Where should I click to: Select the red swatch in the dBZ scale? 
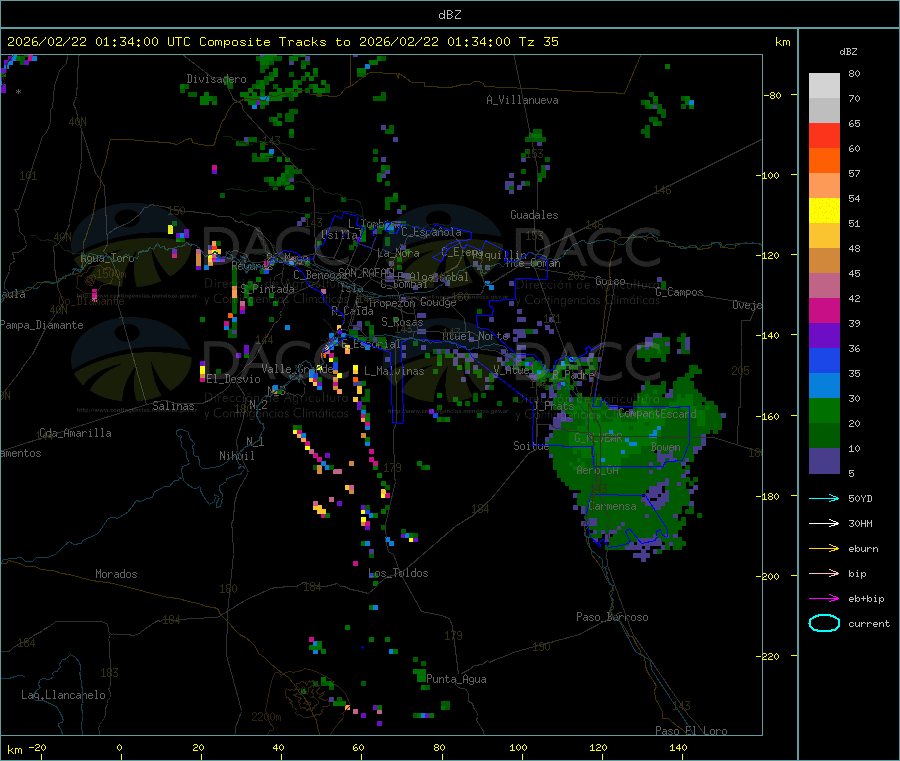pyautogui.click(x=824, y=135)
